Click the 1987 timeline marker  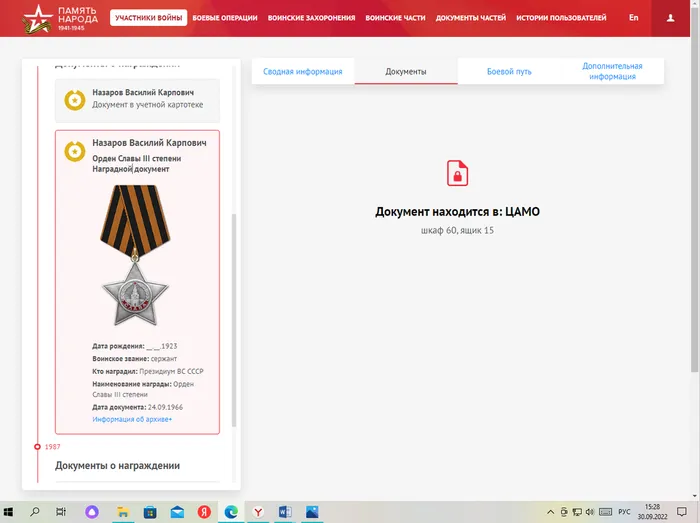click(37, 447)
